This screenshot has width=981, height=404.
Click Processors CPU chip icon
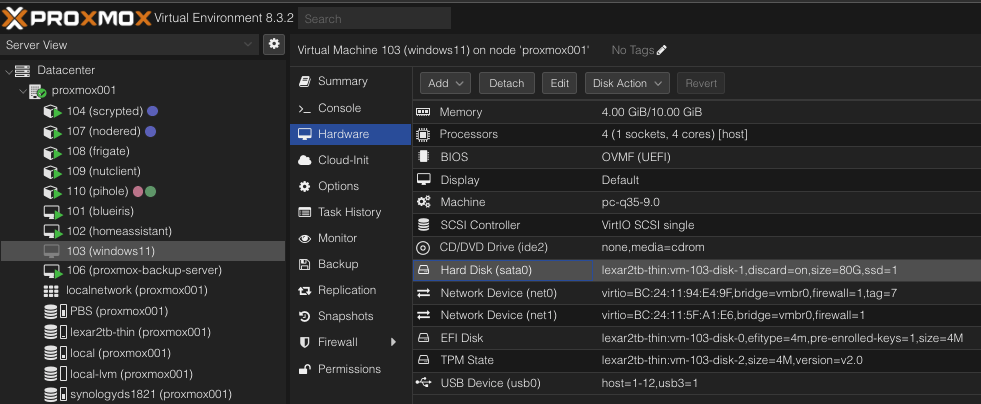[424, 134]
